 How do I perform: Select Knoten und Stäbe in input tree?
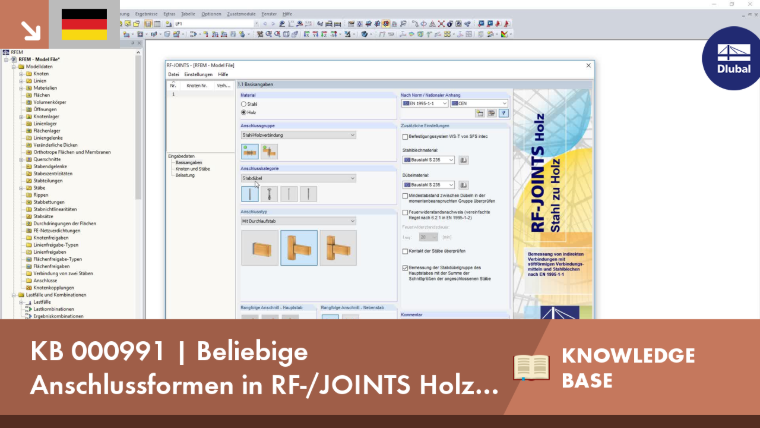click(x=193, y=169)
